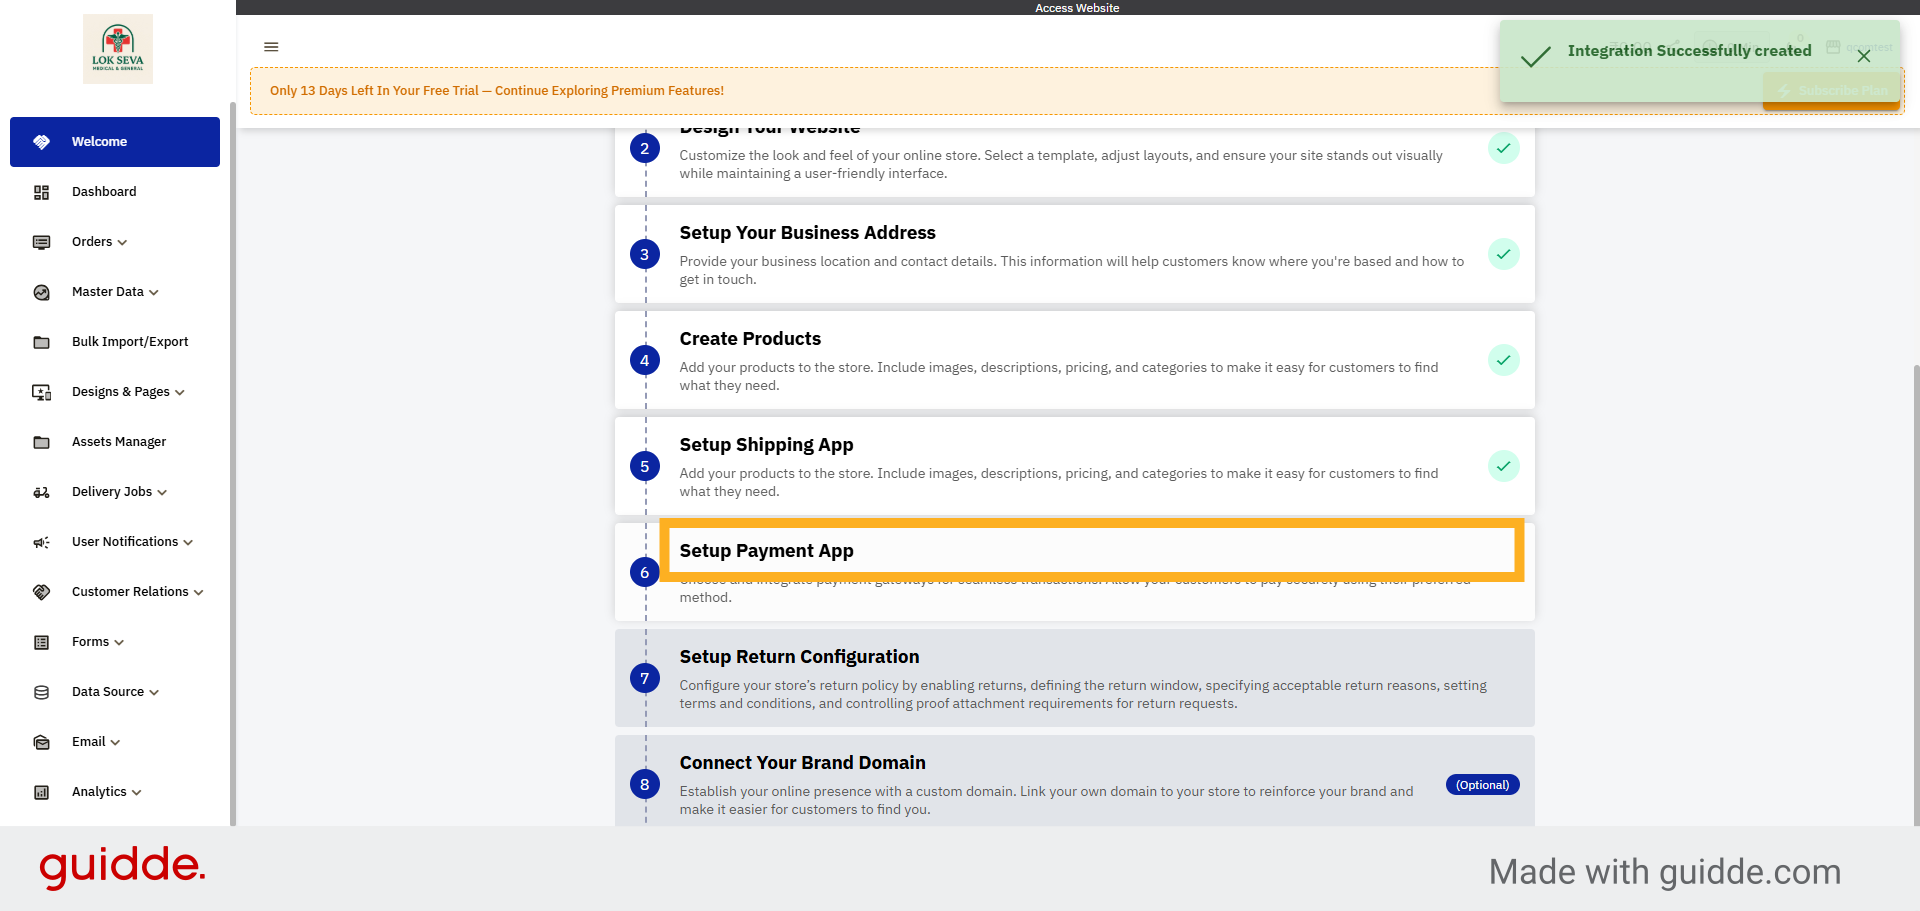Click the Email envelope icon
Screen dimensions: 1920x911
41,741
